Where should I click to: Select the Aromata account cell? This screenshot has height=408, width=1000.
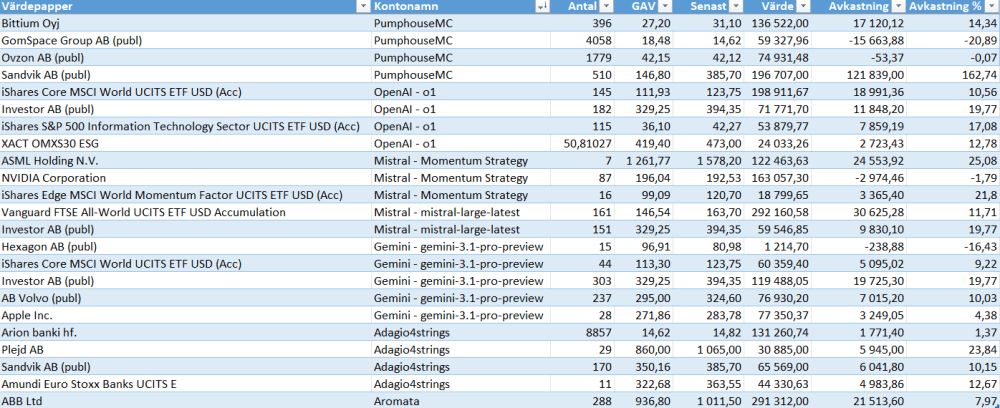click(x=461, y=401)
